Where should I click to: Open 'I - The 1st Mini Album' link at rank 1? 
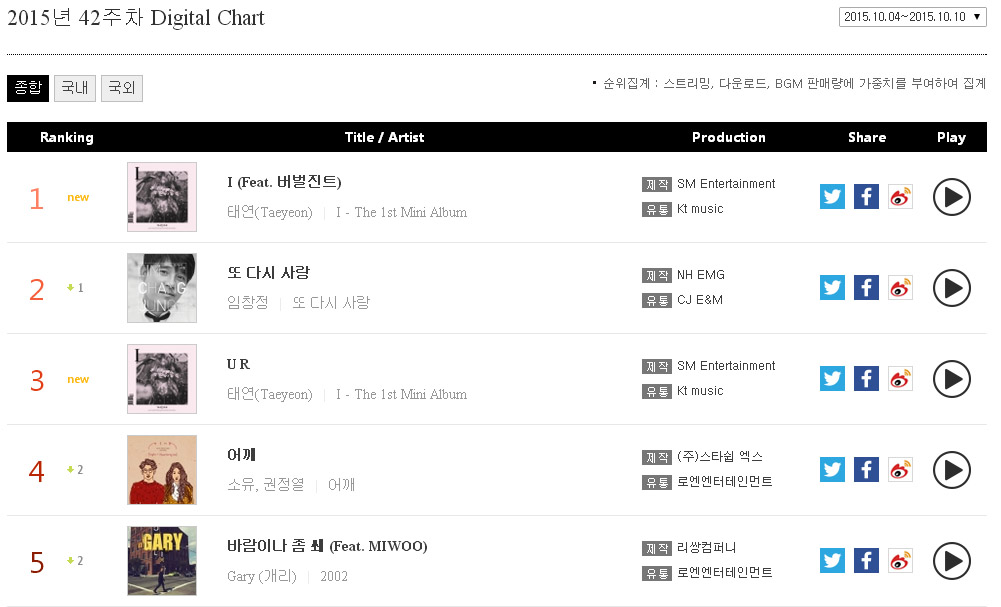[401, 213]
